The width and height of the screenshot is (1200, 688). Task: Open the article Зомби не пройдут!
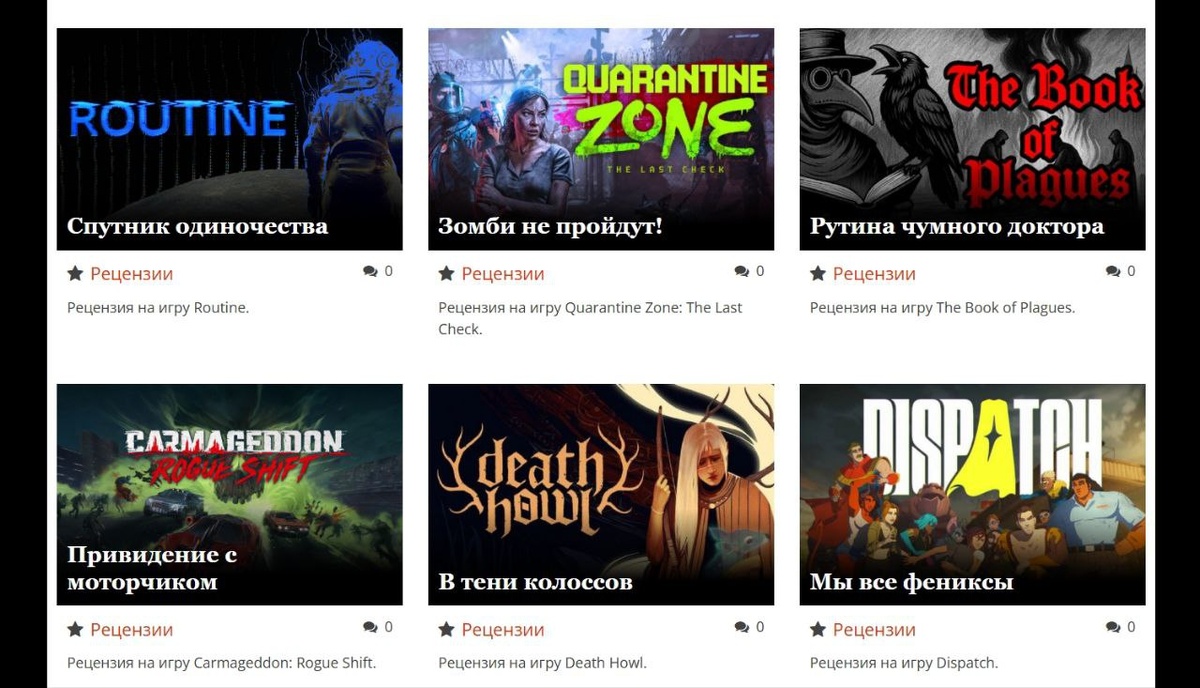(550, 226)
